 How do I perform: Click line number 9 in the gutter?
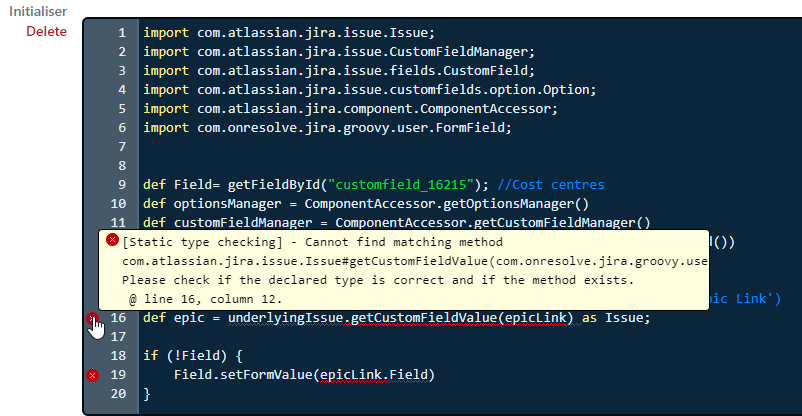[122, 185]
